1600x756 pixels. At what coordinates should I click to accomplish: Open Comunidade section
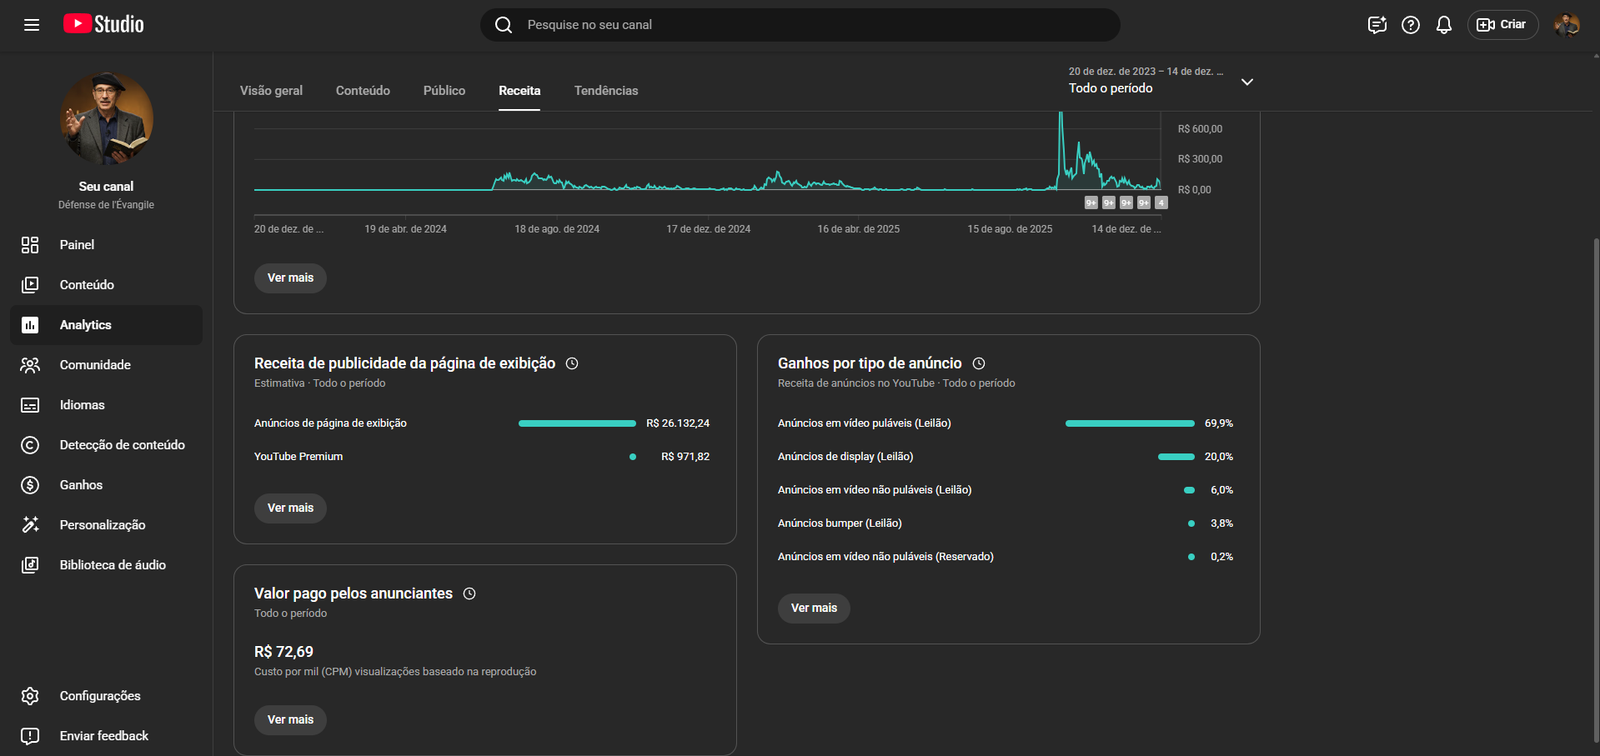click(x=106, y=365)
